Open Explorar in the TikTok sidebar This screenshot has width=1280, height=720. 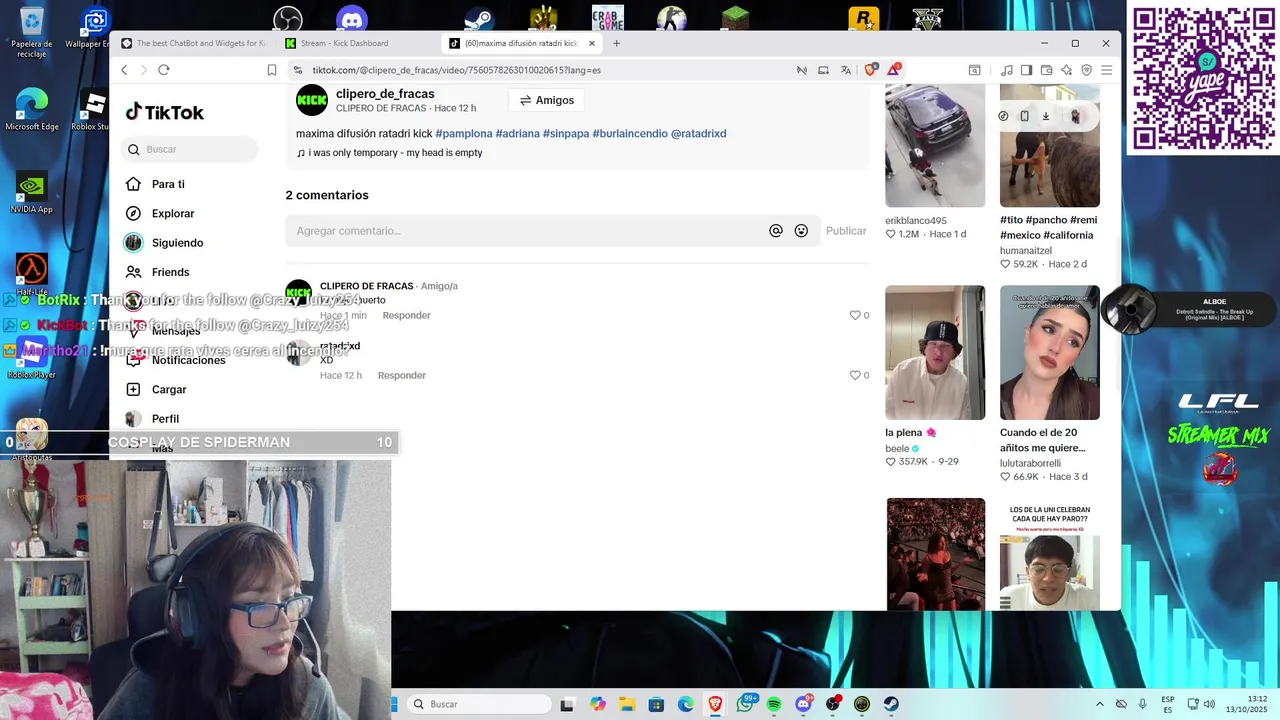click(173, 213)
